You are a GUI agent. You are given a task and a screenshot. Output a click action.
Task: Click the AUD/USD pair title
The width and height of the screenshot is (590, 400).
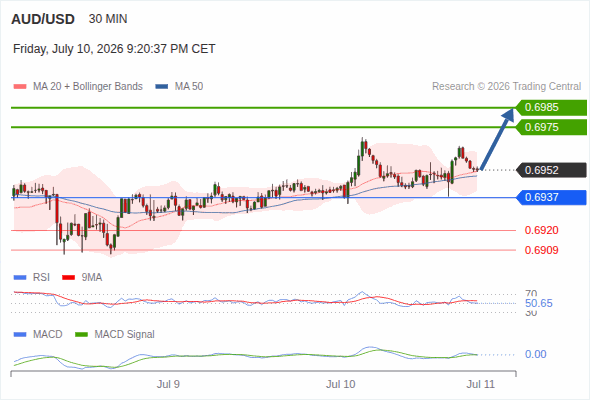point(43,19)
